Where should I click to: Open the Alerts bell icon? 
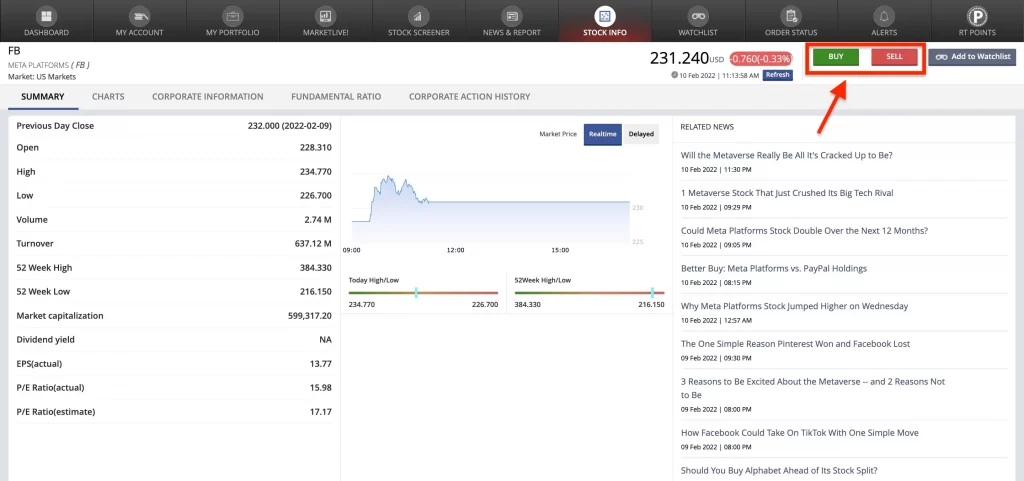coord(884,16)
